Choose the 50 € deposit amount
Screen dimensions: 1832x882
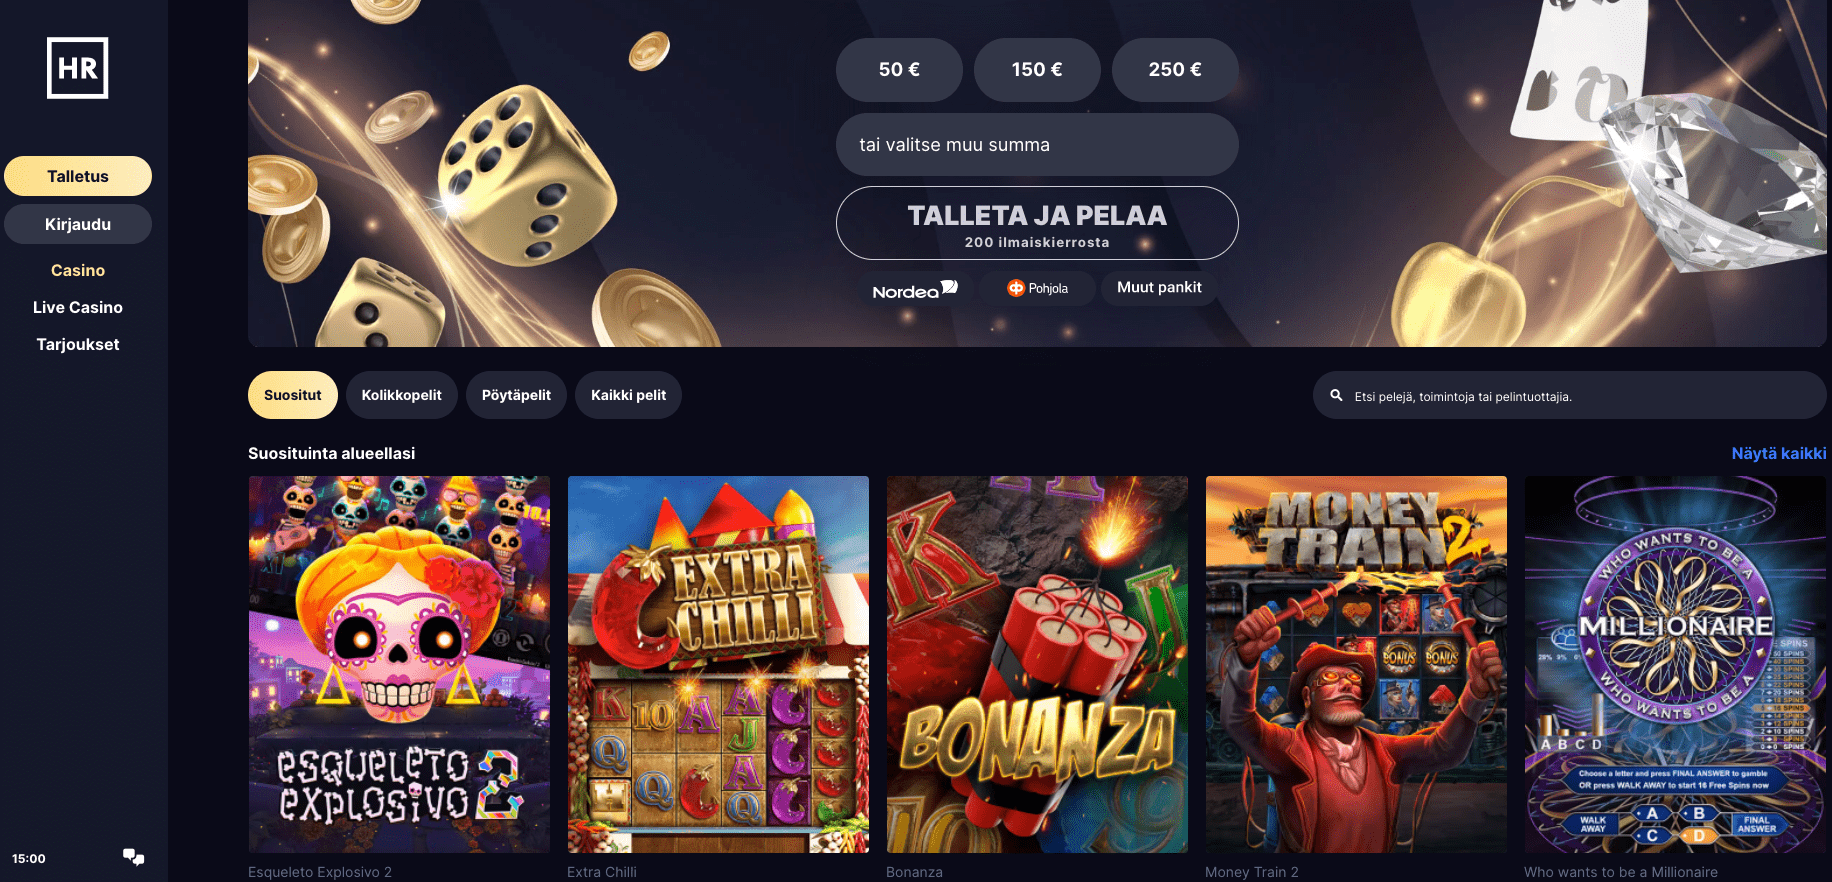[899, 70]
